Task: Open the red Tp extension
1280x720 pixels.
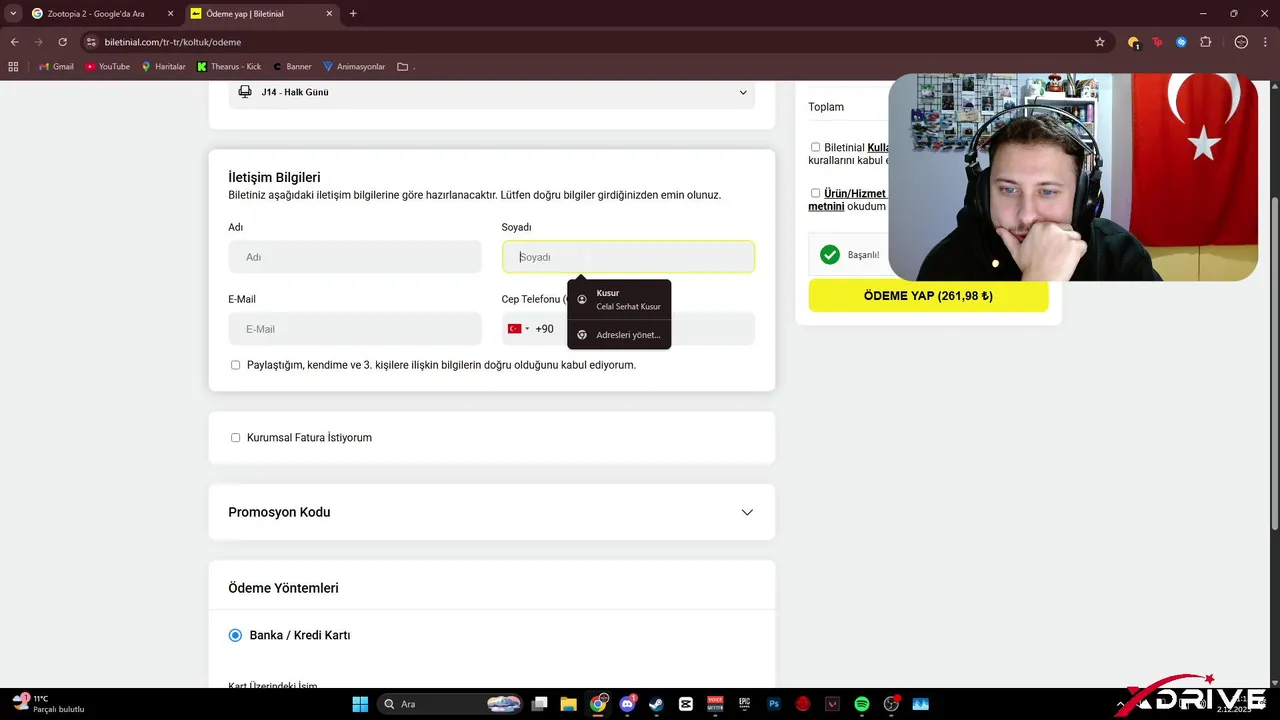Action: click(x=1157, y=42)
